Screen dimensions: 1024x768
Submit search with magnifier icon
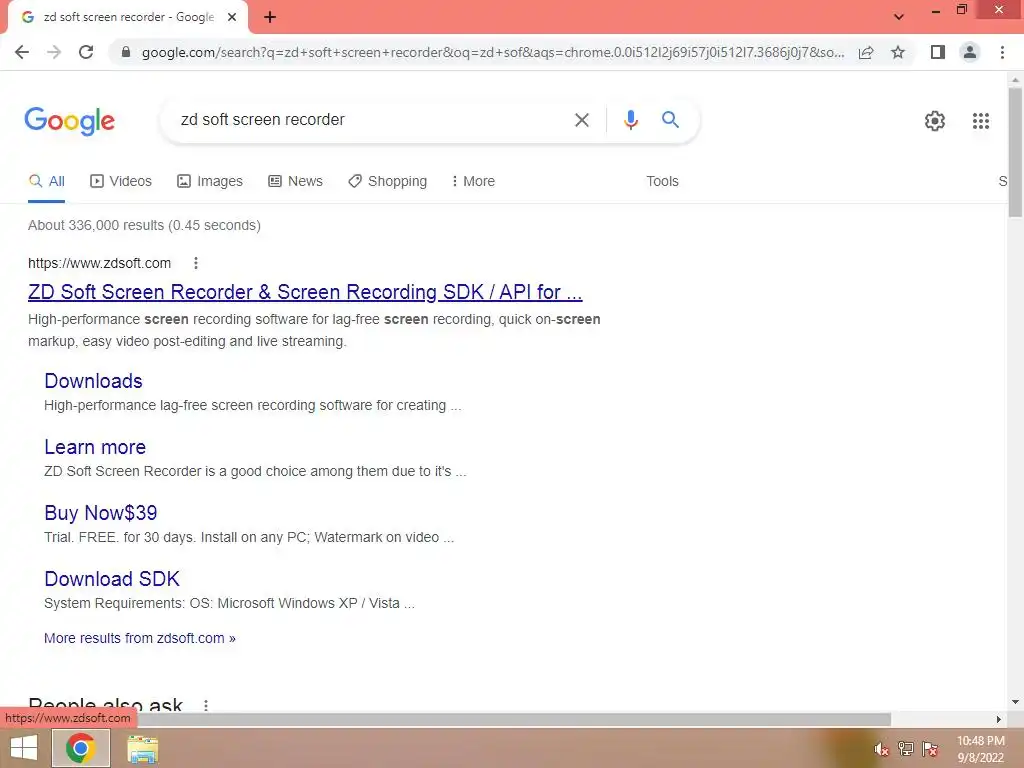(x=670, y=120)
